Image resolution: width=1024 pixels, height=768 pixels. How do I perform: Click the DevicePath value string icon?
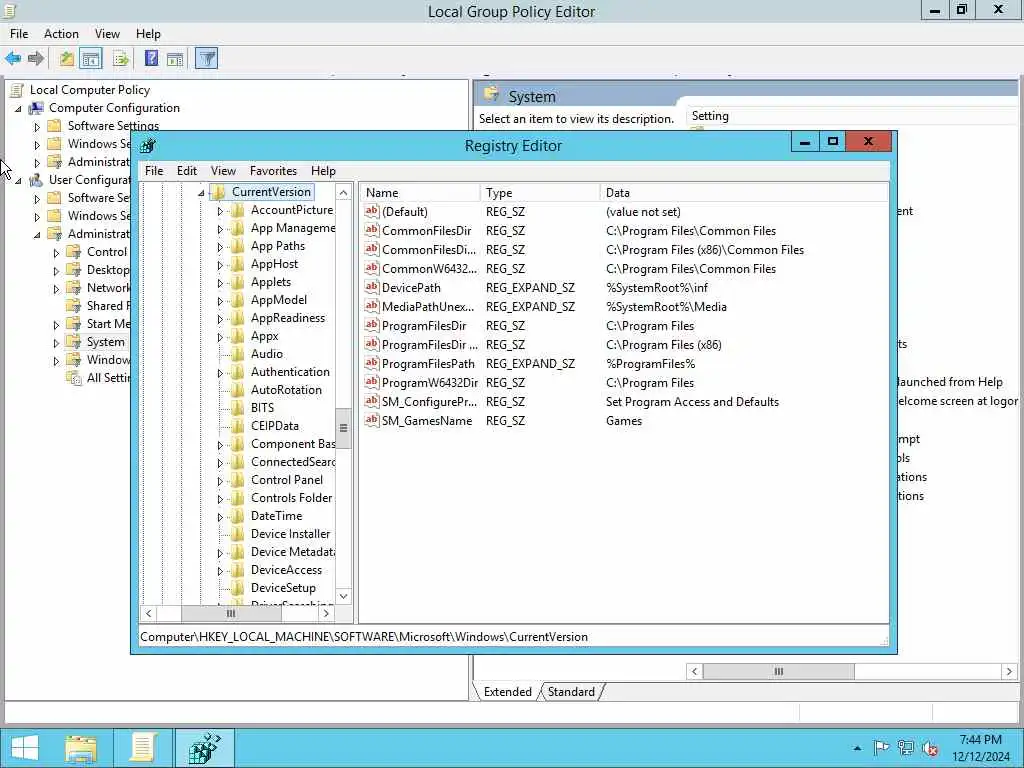(372, 287)
